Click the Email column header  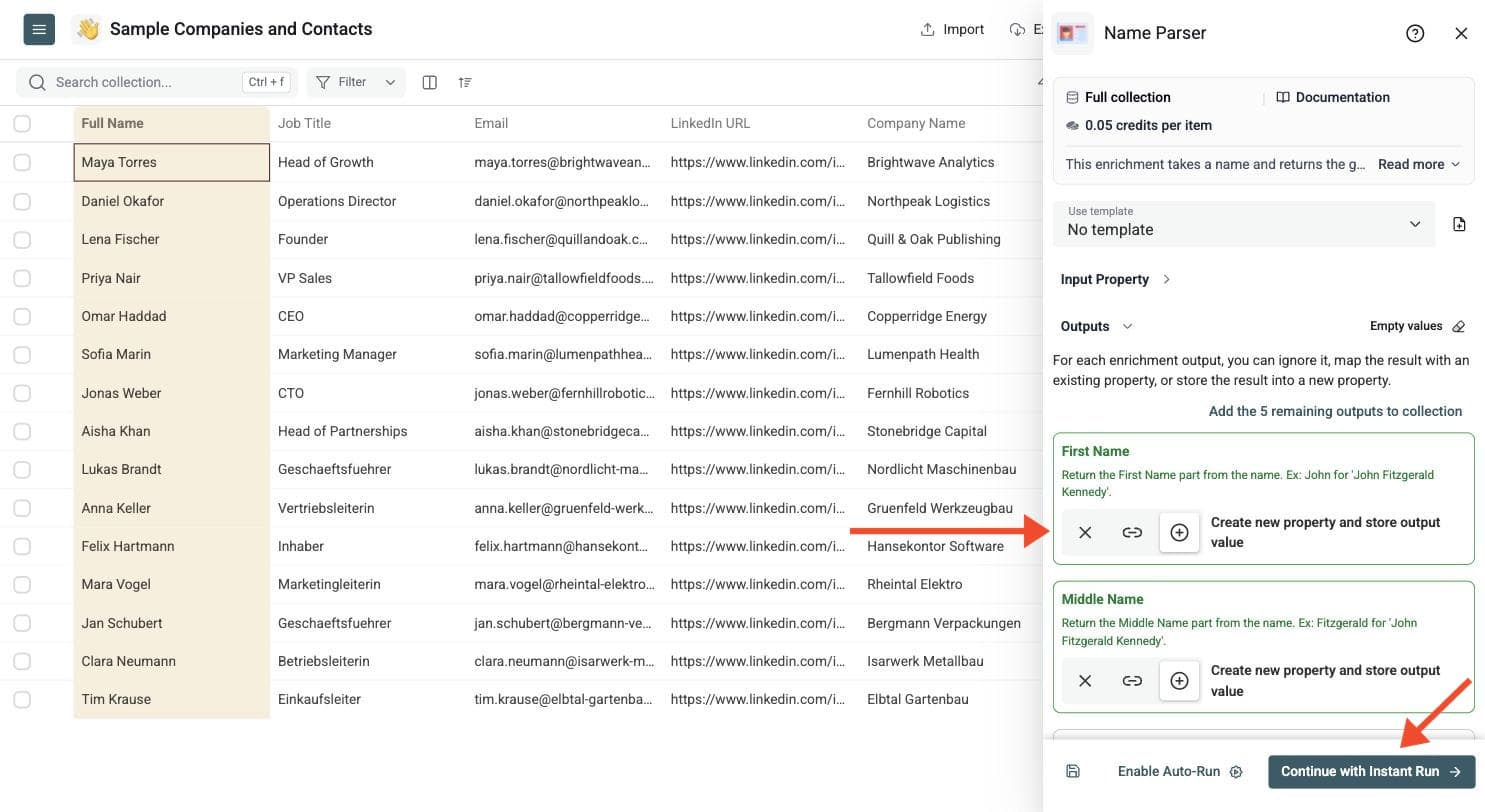click(x=564, y=123)
